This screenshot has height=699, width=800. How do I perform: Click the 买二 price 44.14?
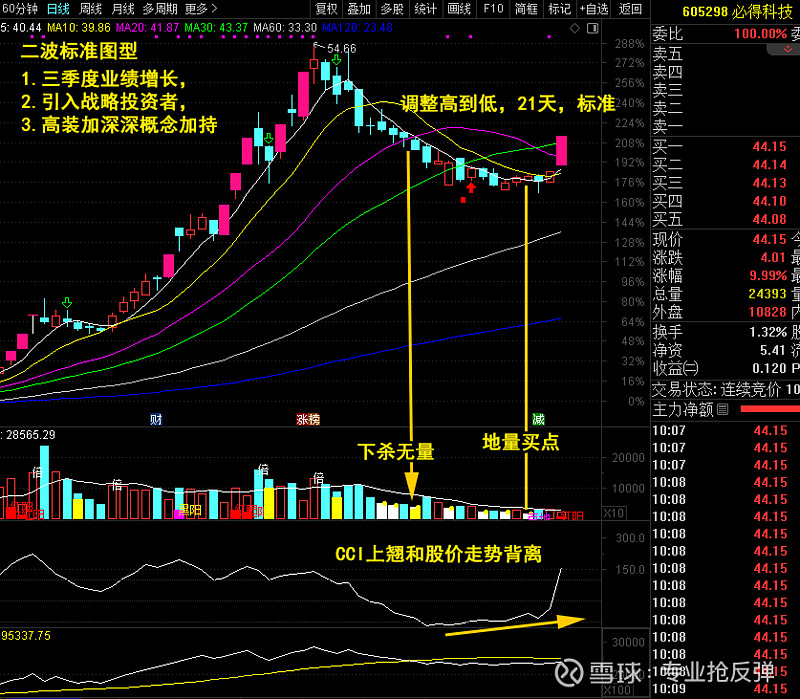(769, 165)
